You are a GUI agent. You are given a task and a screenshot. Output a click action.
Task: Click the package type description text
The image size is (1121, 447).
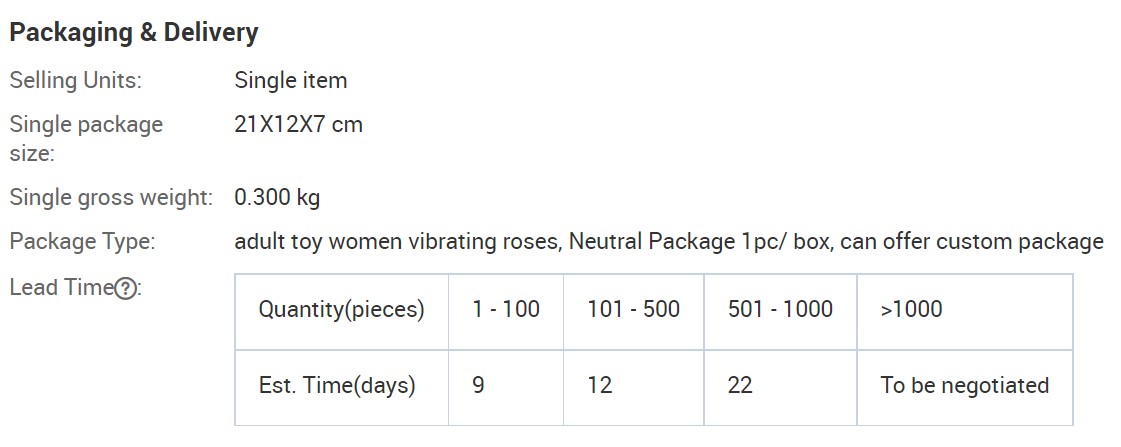[x=669, y=242]
